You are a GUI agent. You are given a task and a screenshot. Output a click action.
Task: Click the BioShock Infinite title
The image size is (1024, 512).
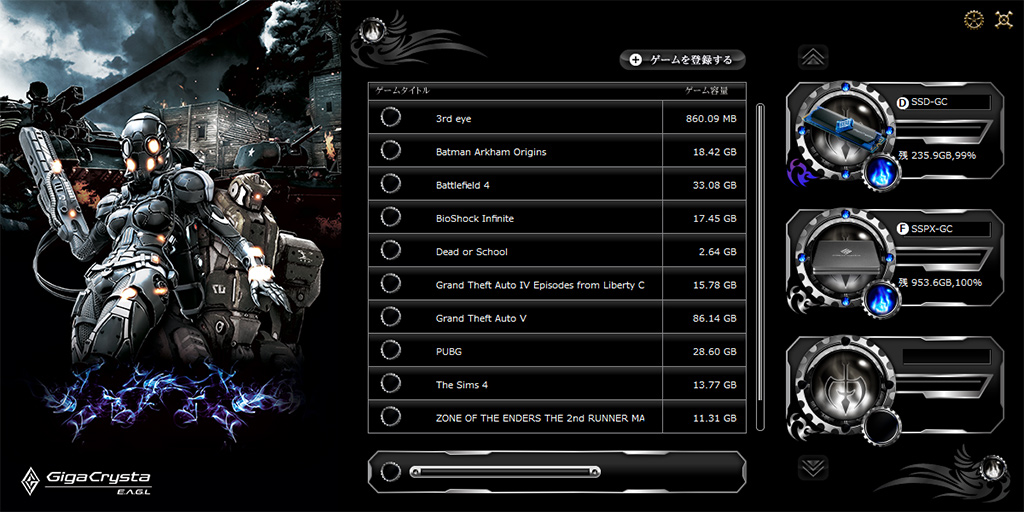(475, 218)
